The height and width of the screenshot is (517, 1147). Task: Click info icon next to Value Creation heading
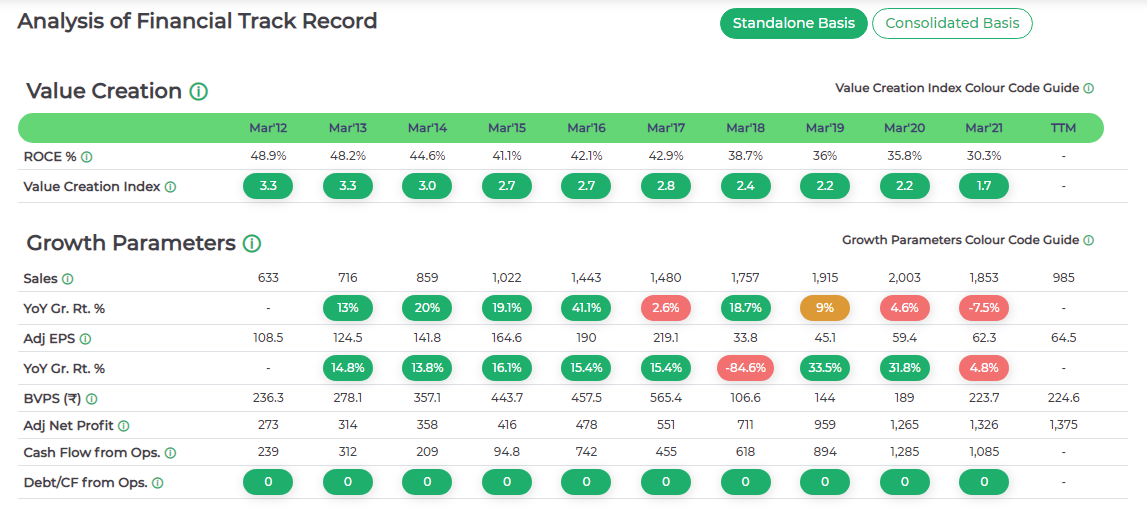[198, 92]
